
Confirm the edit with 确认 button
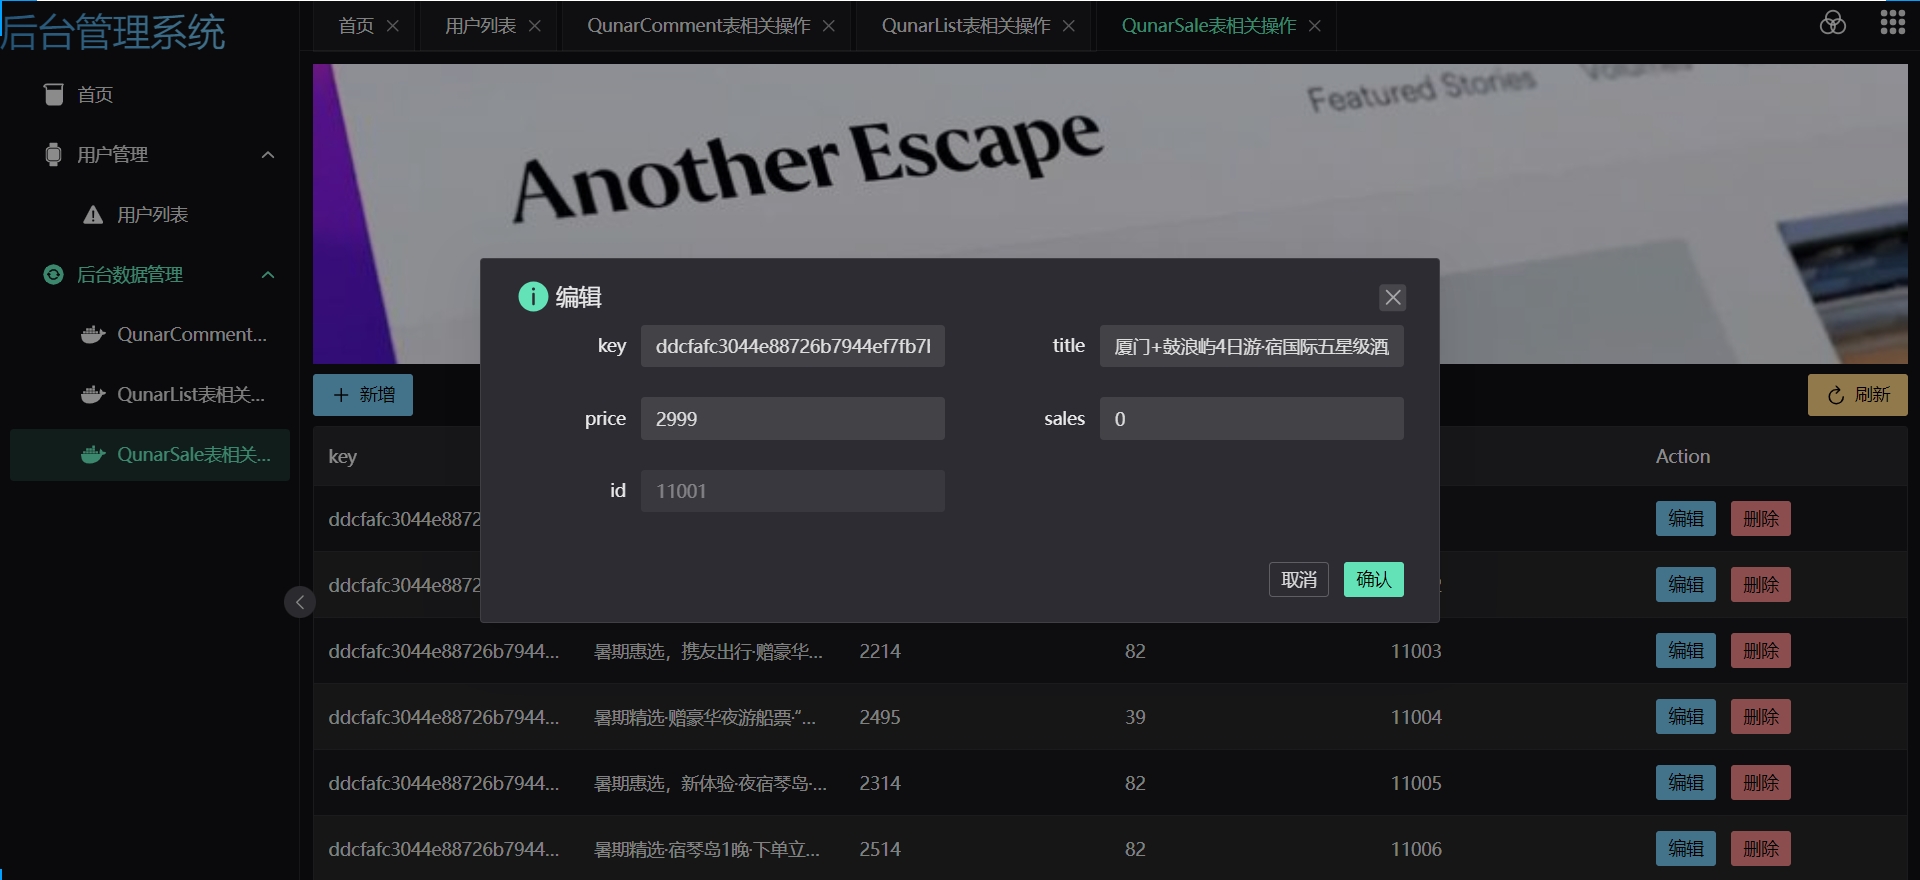click(1373, 579)
